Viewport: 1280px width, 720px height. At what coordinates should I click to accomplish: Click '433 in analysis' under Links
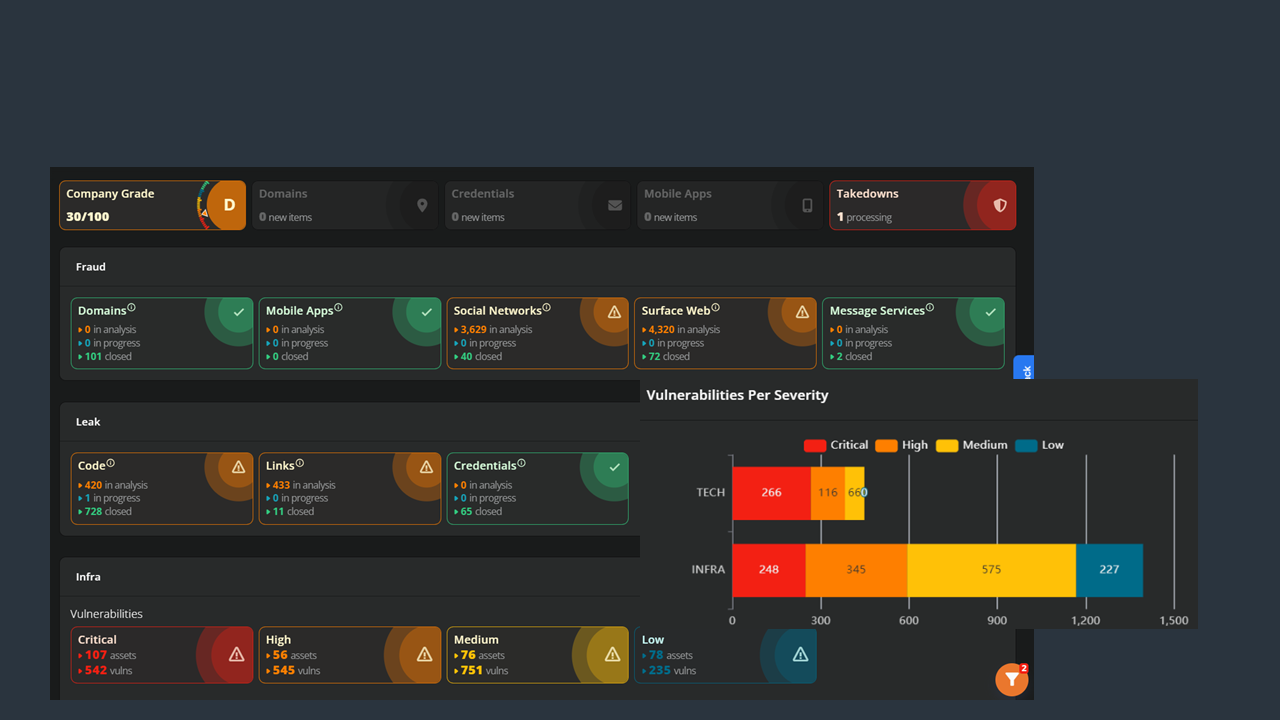tap(301, 485)
